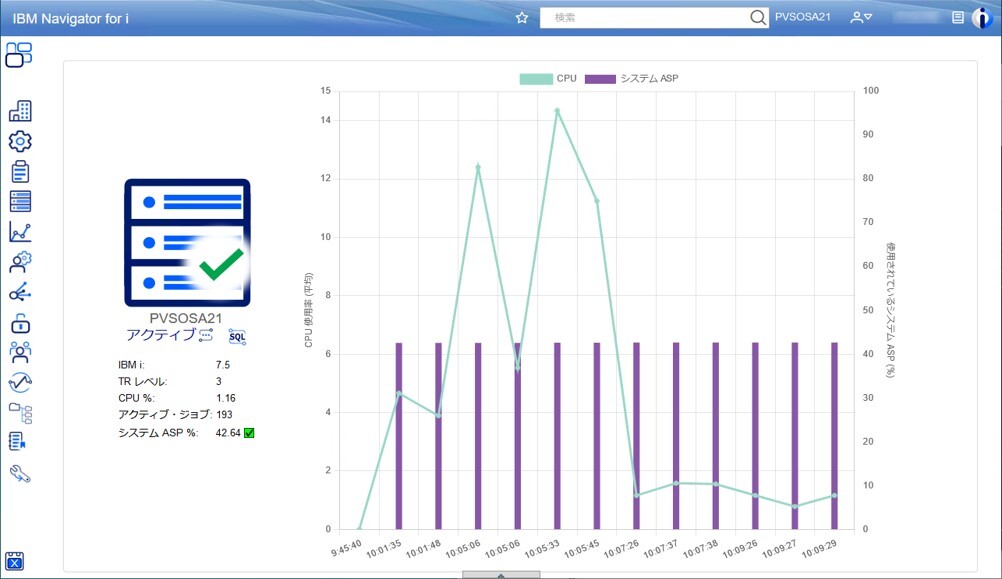1002x579 pixels.
Task: Click the round blue info icon in header
Action: (982, 18)
